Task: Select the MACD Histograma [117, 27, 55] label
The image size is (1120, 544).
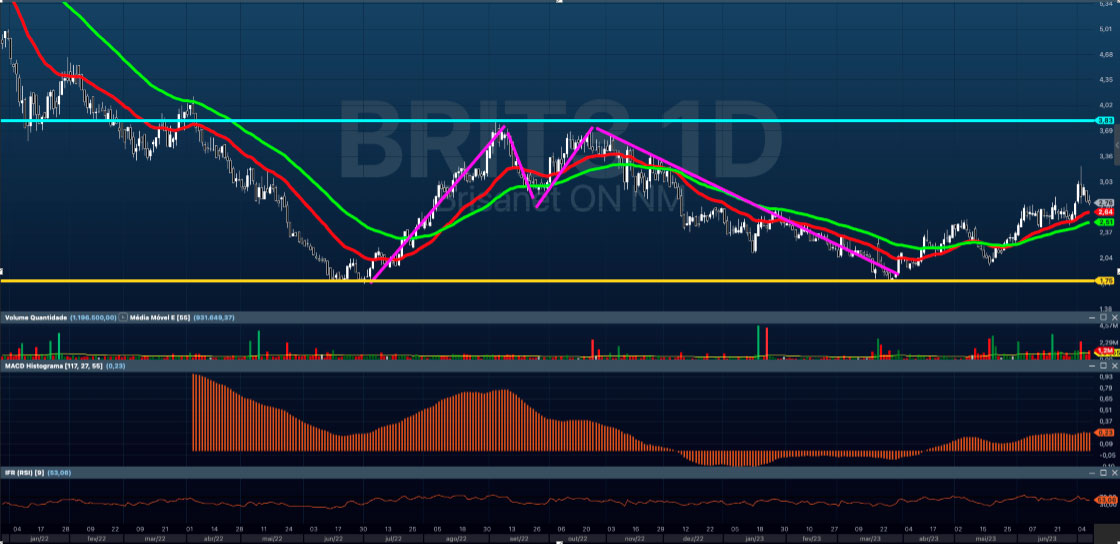Action: tap(54, 366)
